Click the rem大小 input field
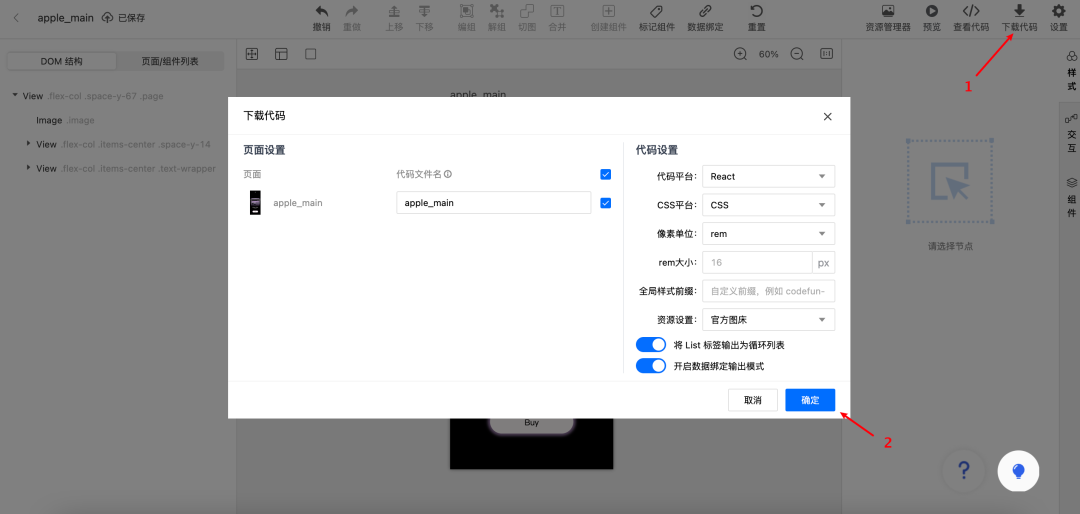Image resolution: width=1080 pixels, height=514 pixels. coord(758,263)
